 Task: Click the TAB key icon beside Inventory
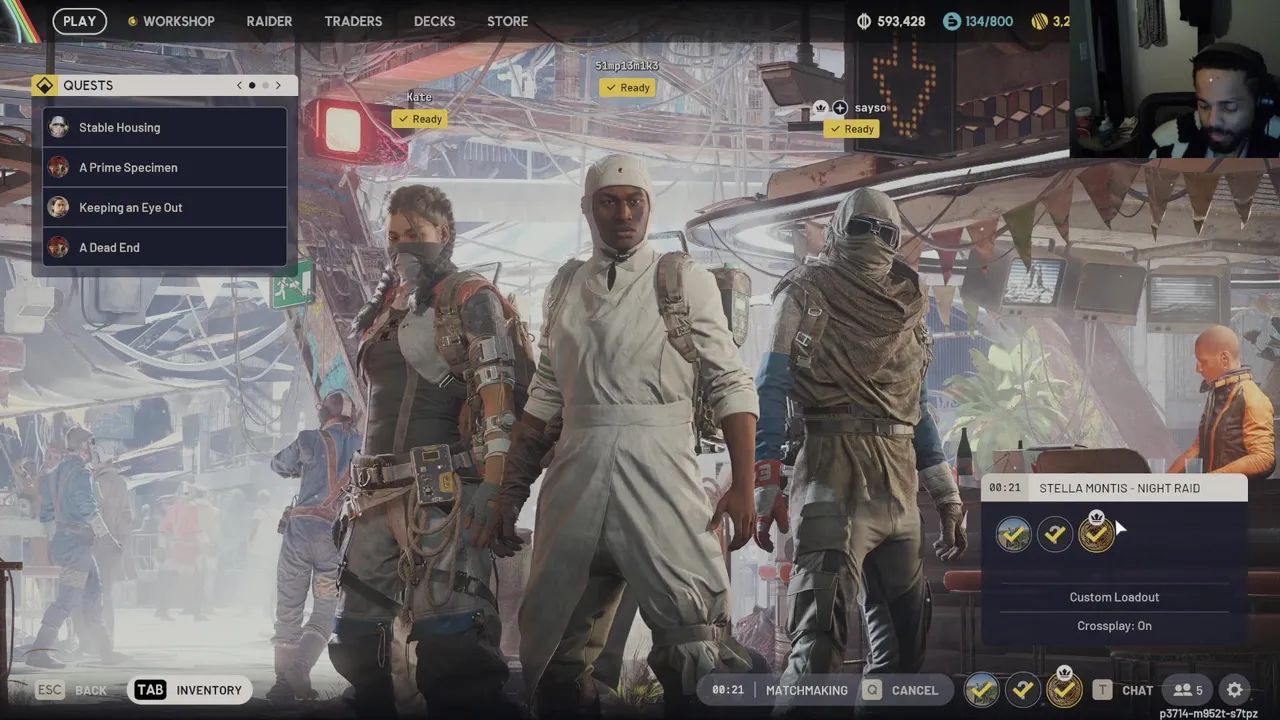(150, 690)
